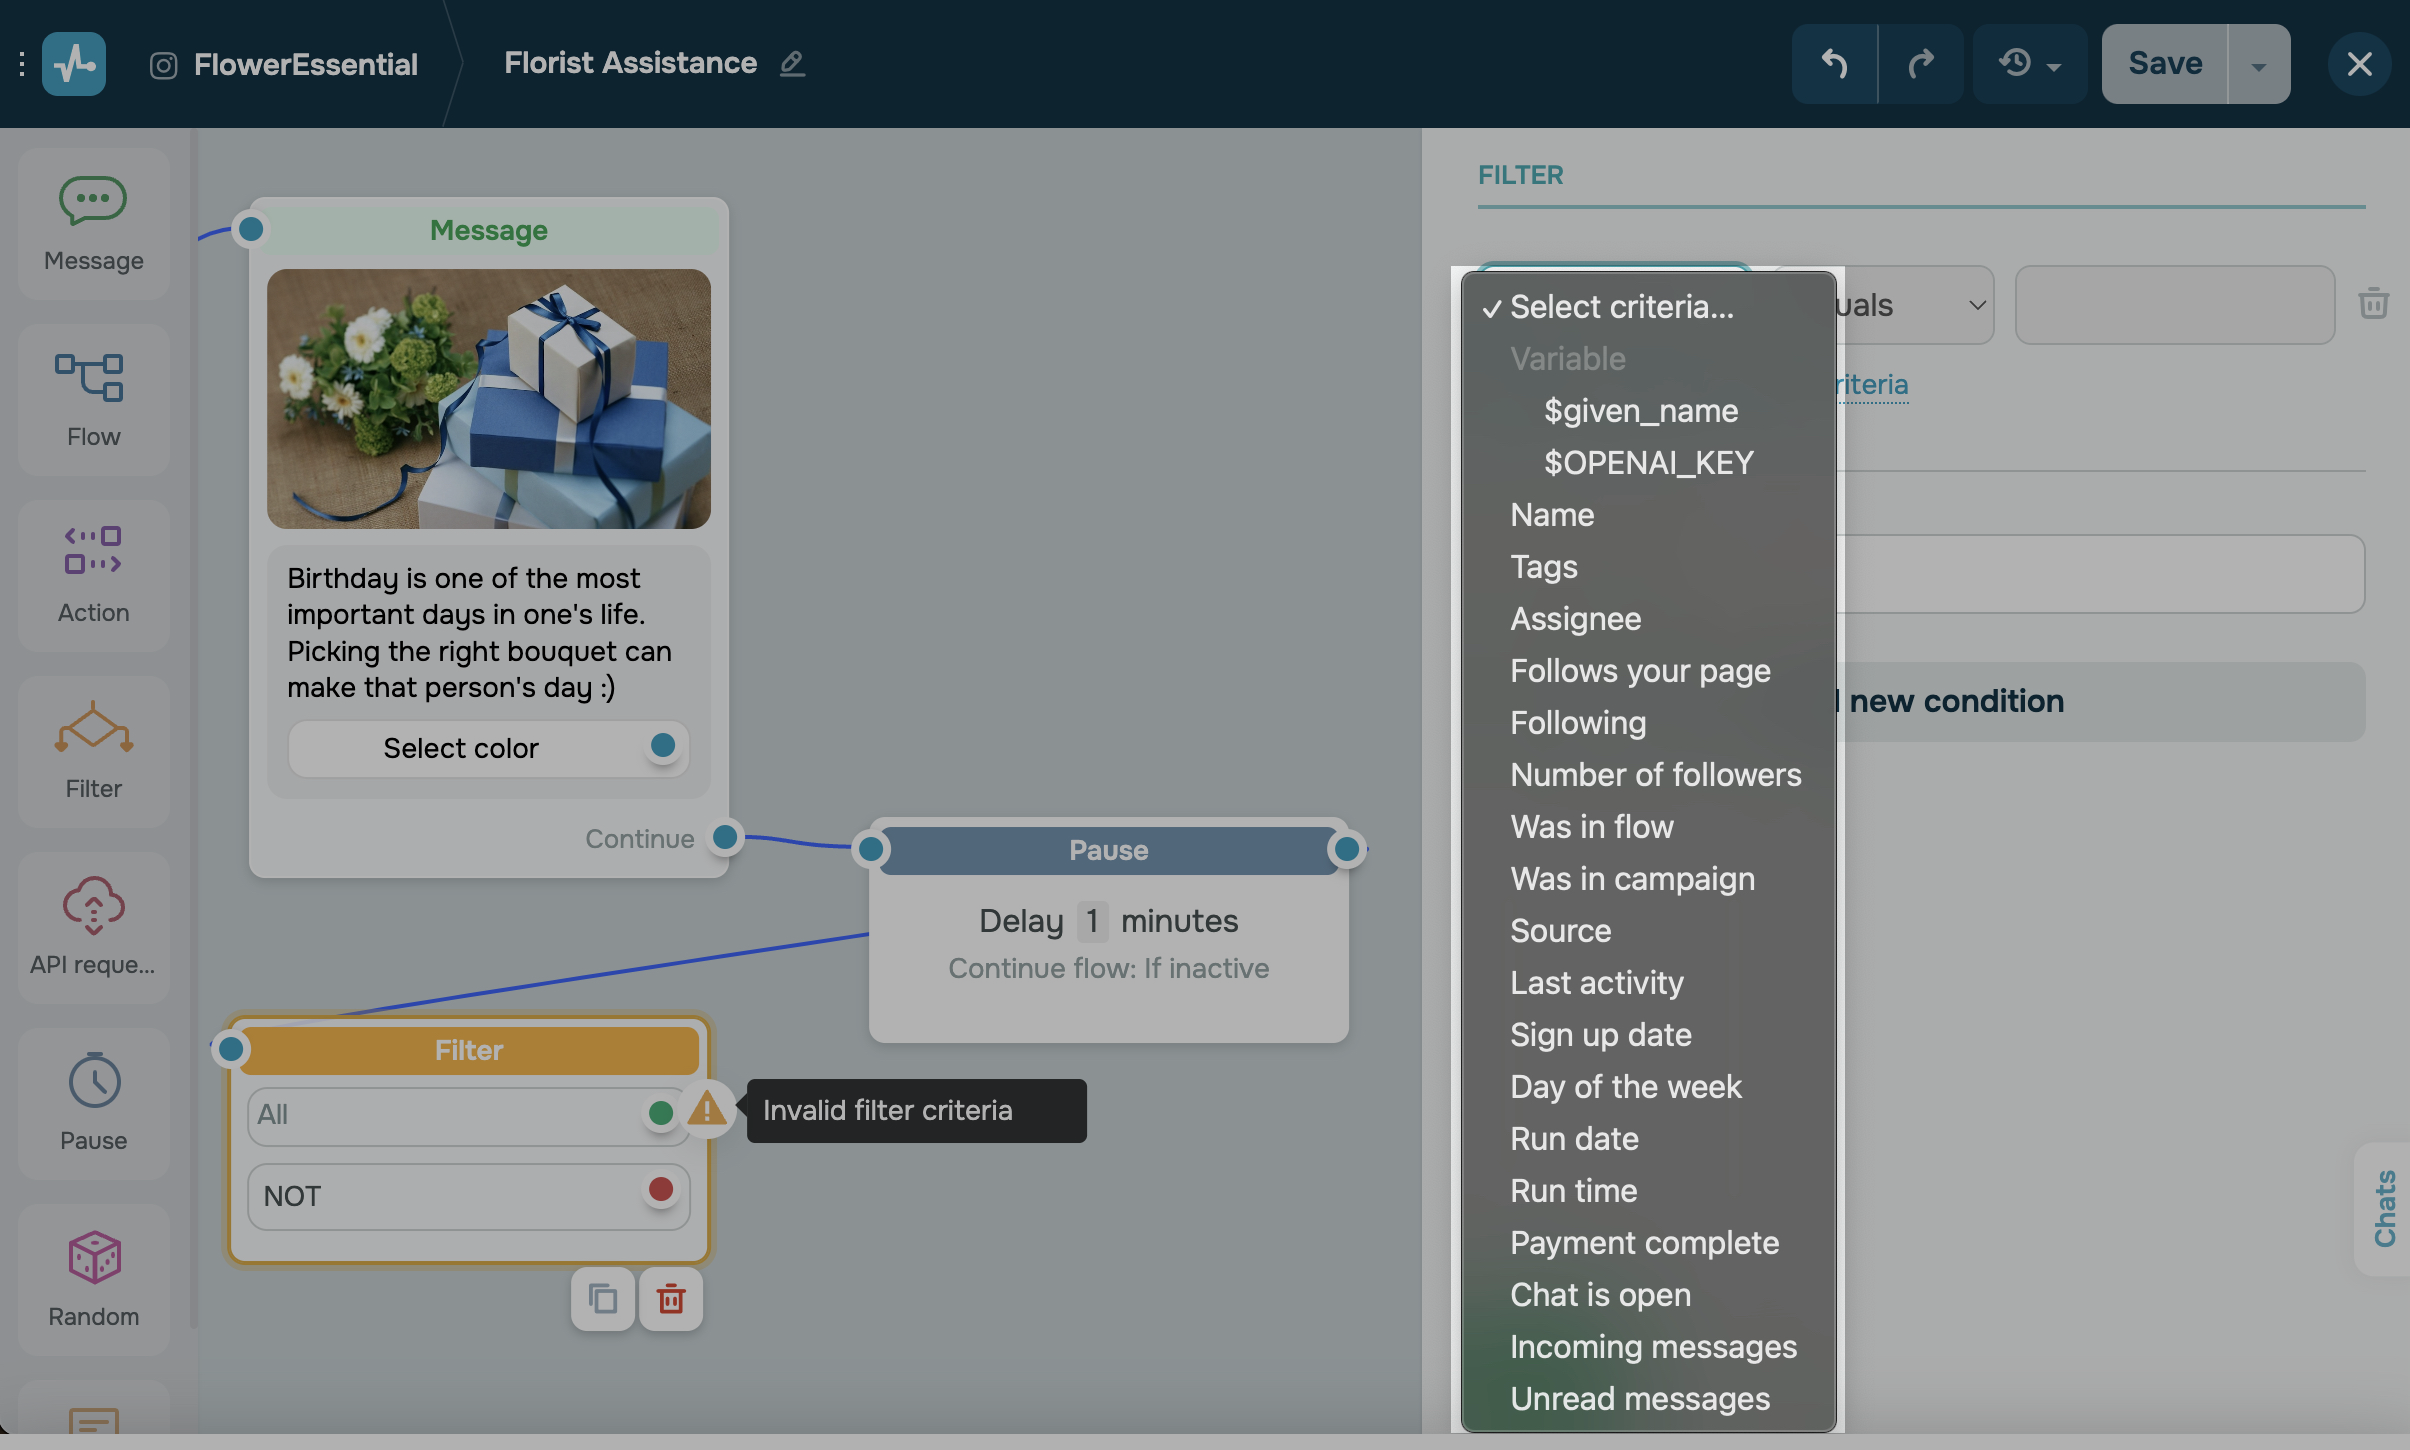Click the Select color button connector dot

(662, 745)
